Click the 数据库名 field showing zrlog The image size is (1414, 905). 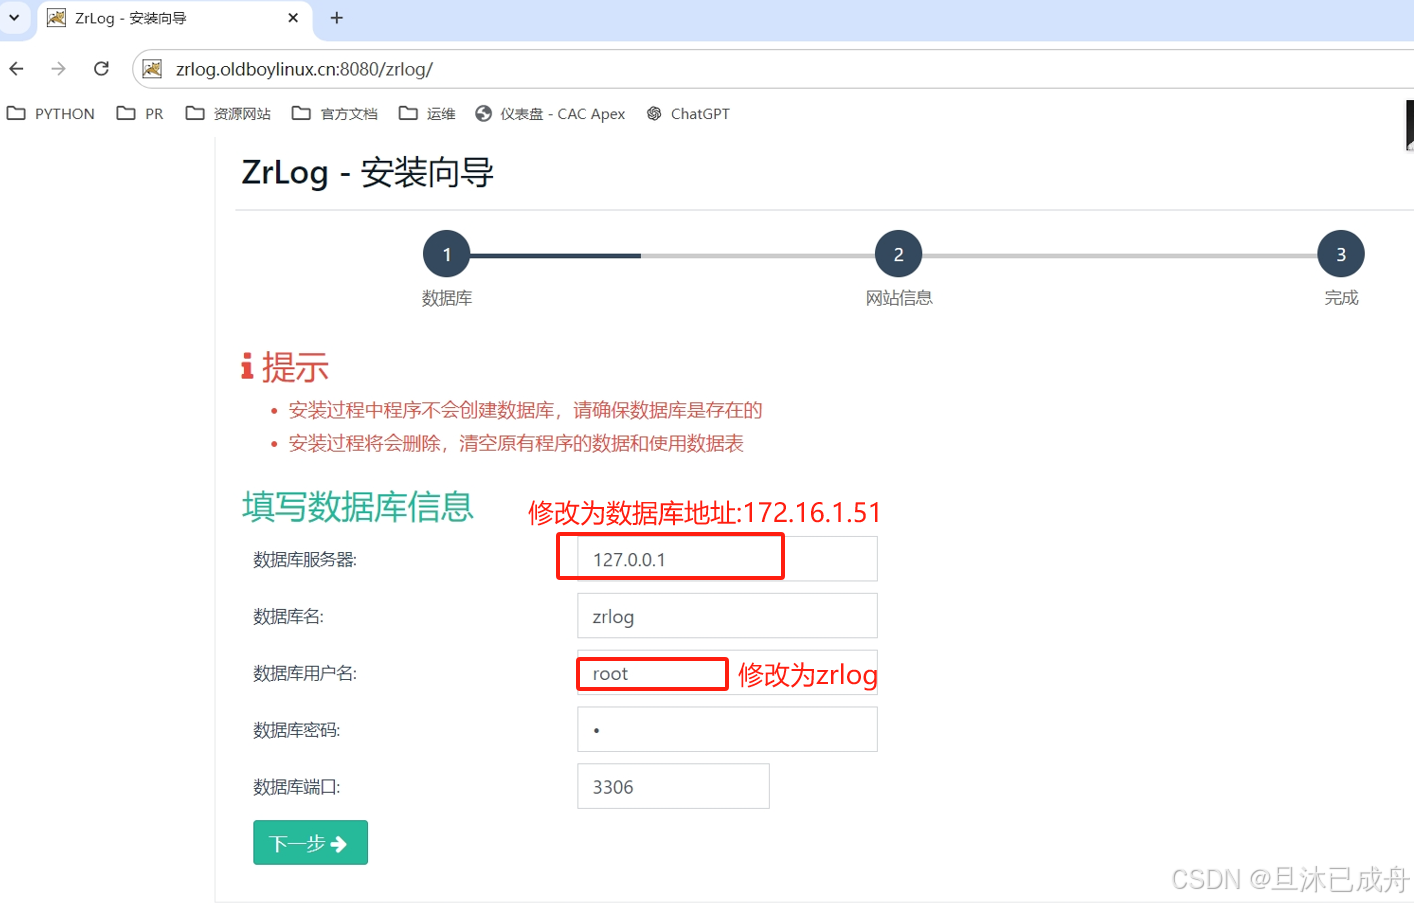727,616
